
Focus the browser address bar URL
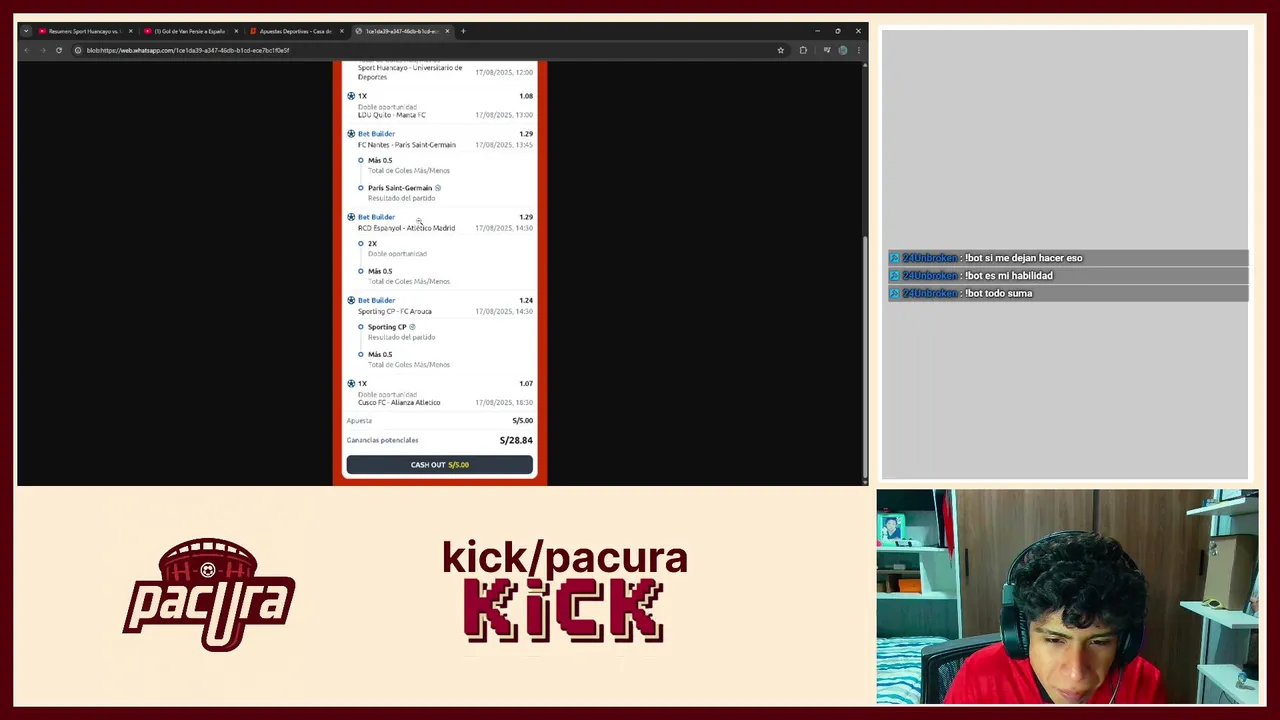click(188, 50)
